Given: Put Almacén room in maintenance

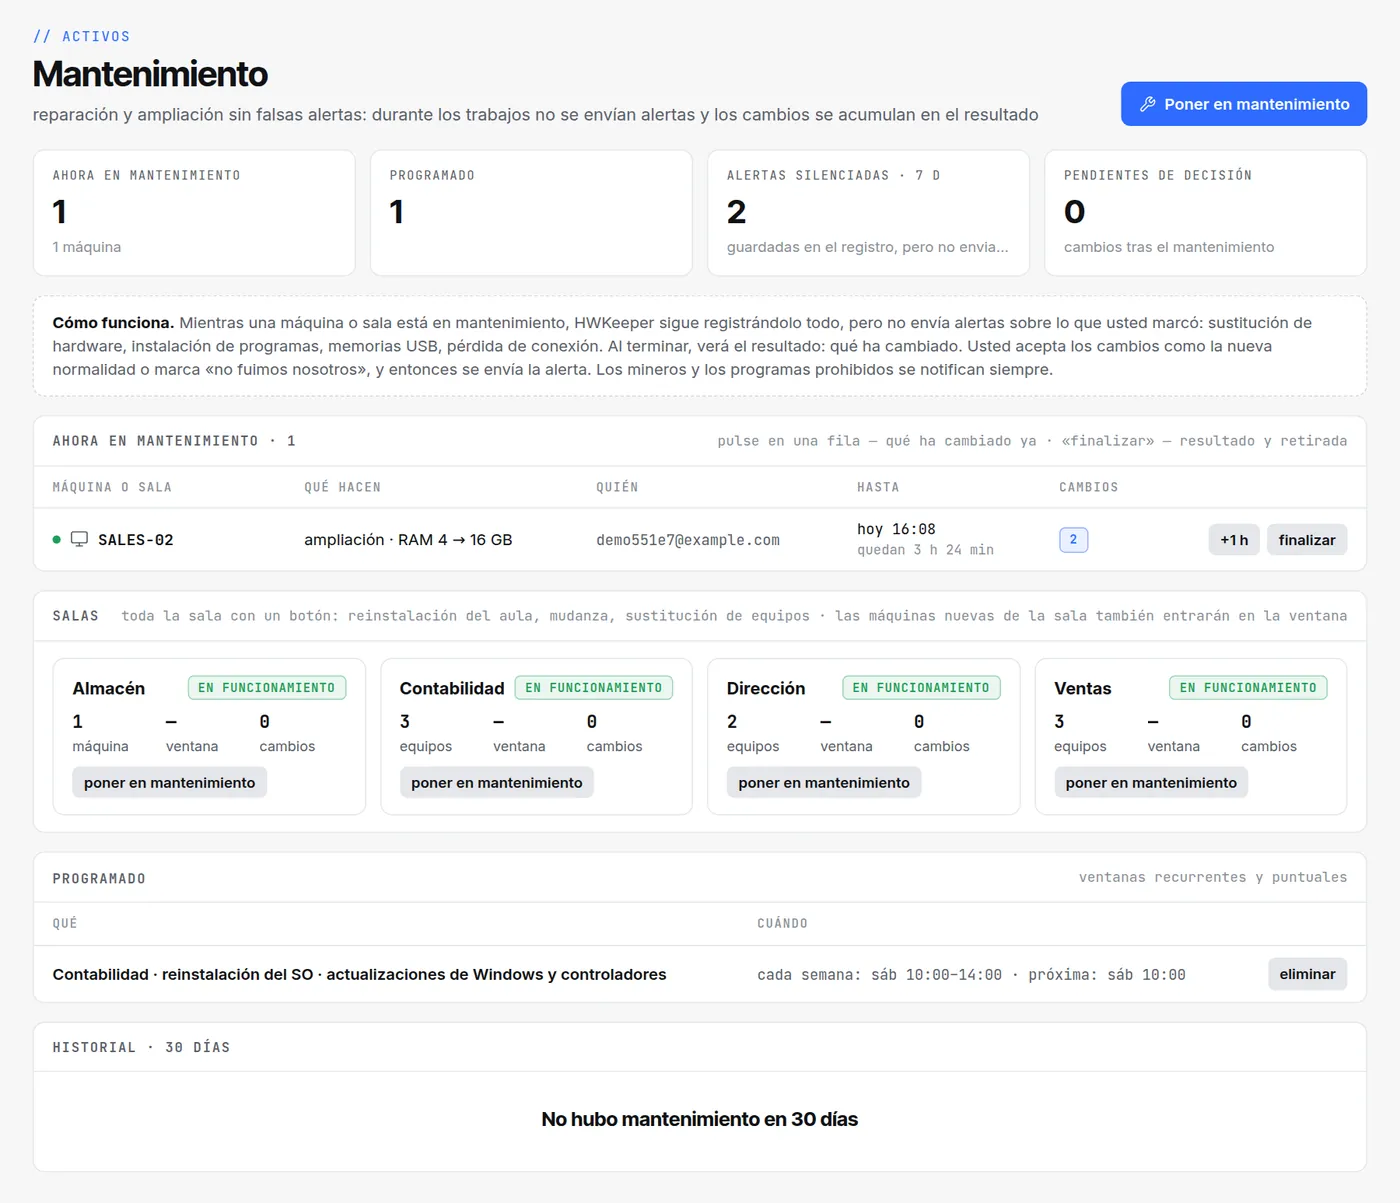Looking at the screenshot, I should pos(169,782).
